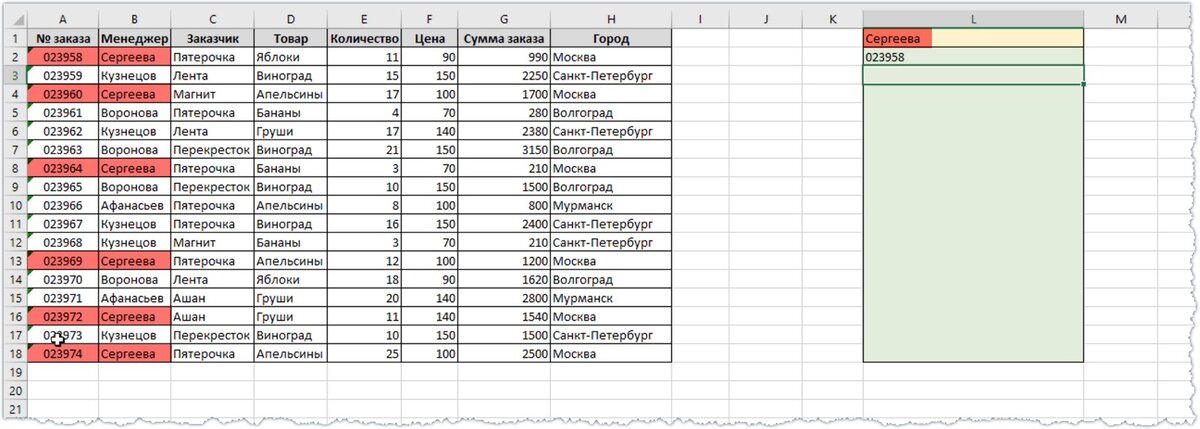Click sum value 2380
1200x429 pixels.
pyautogui.click(x=503, y=131)
